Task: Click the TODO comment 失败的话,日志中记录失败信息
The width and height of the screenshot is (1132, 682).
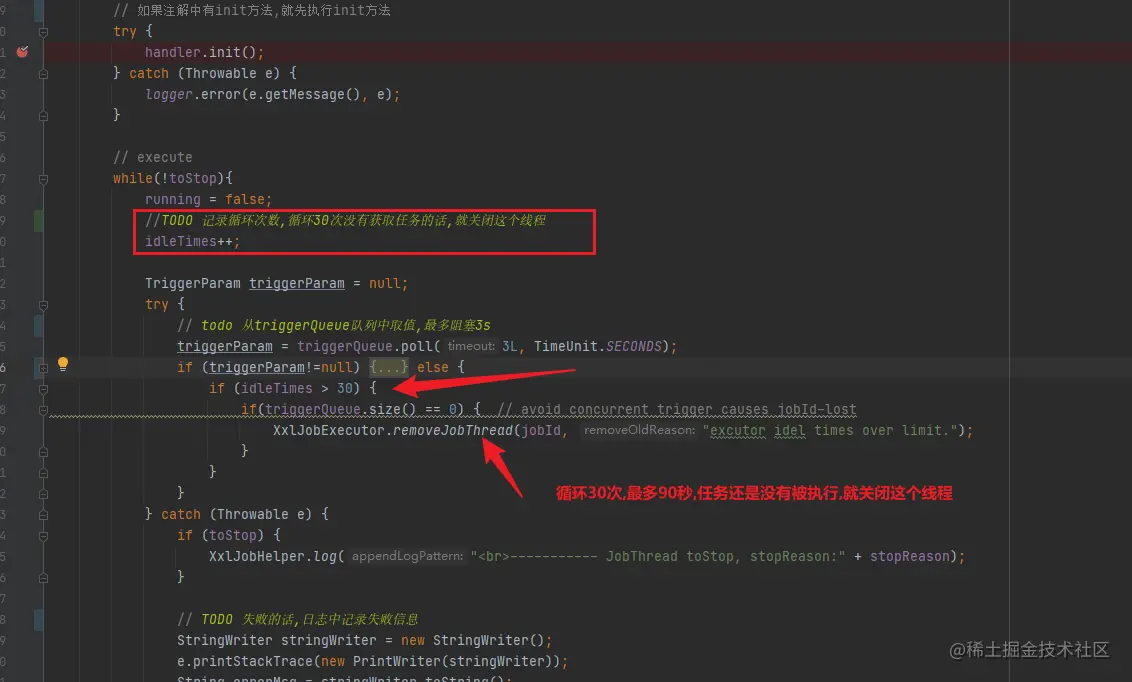Action: 297,619
